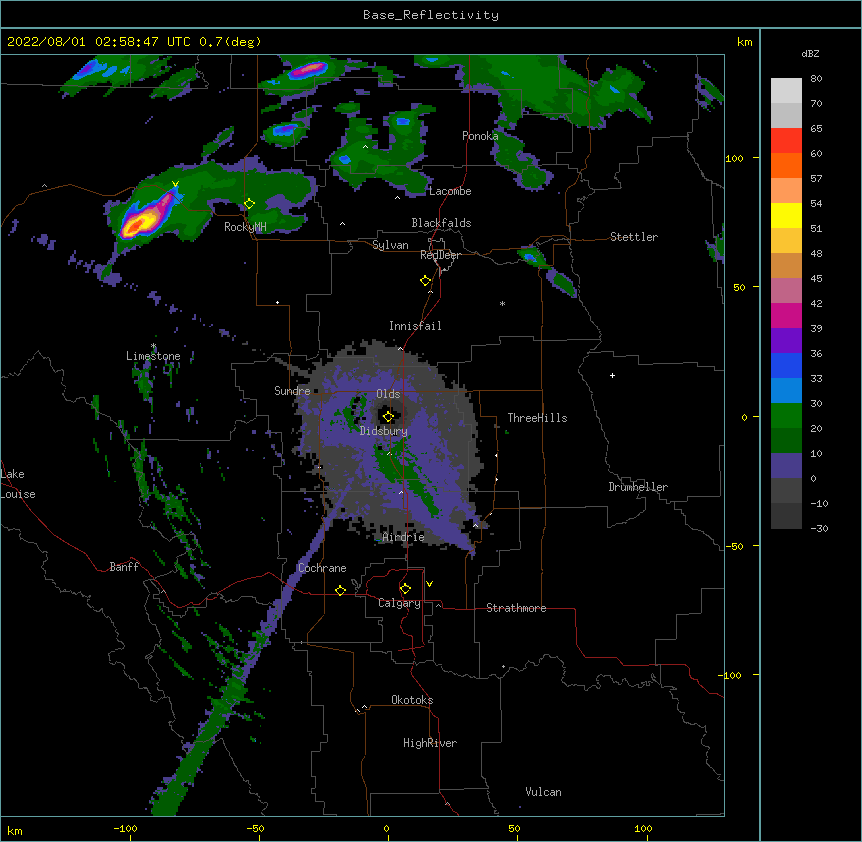Click the 65 value on the dBZ scale
Viewport: 862px width, 842px height.
coord(816,129)
